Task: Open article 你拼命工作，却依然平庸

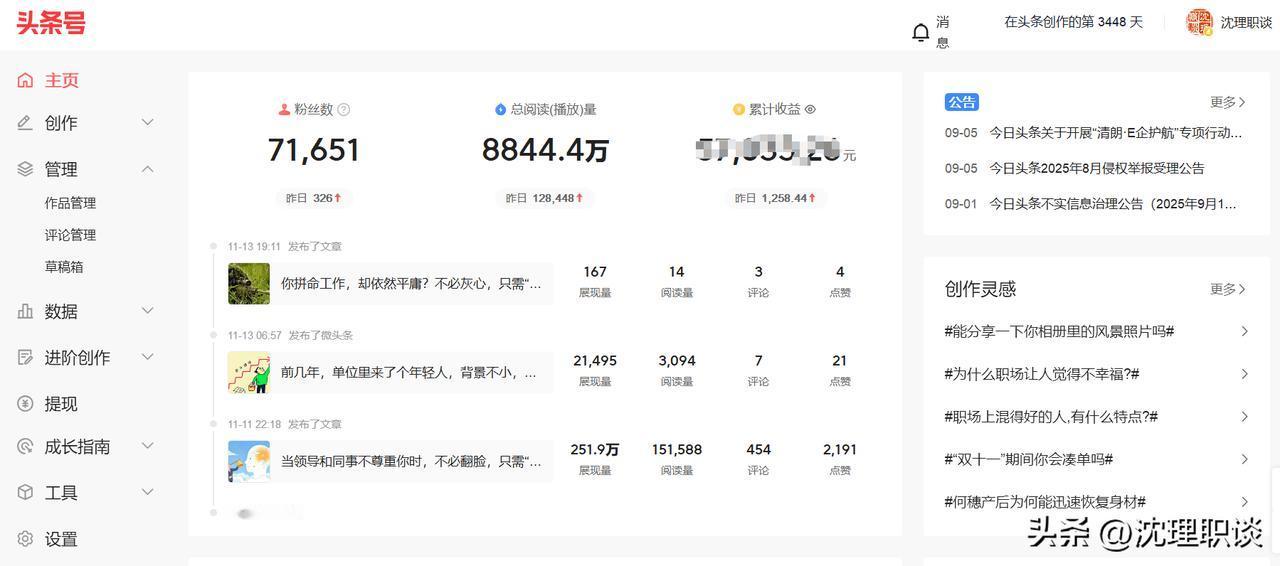Action: click(x=411, y=283)
